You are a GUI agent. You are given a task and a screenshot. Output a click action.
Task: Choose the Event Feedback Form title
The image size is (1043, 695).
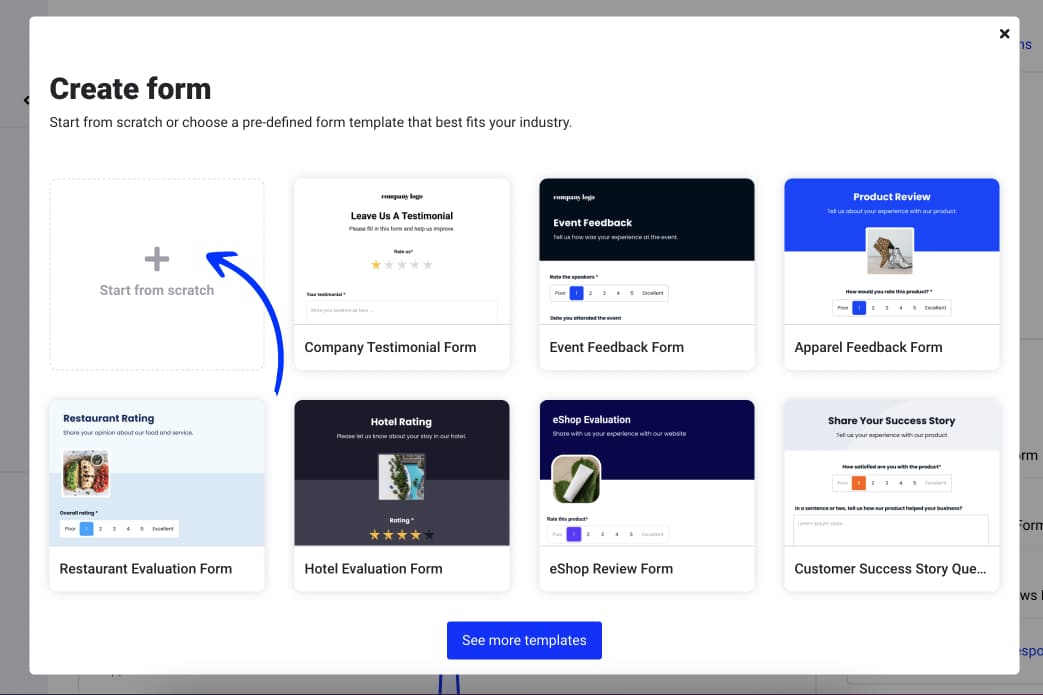(617, 347)
